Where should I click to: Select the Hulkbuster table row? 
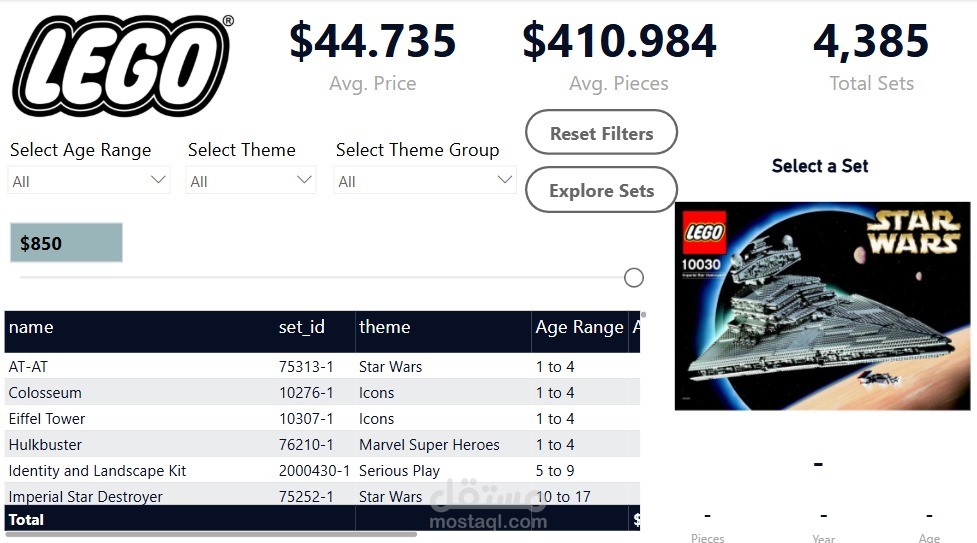pyautogui.click(x=45, y=445)
